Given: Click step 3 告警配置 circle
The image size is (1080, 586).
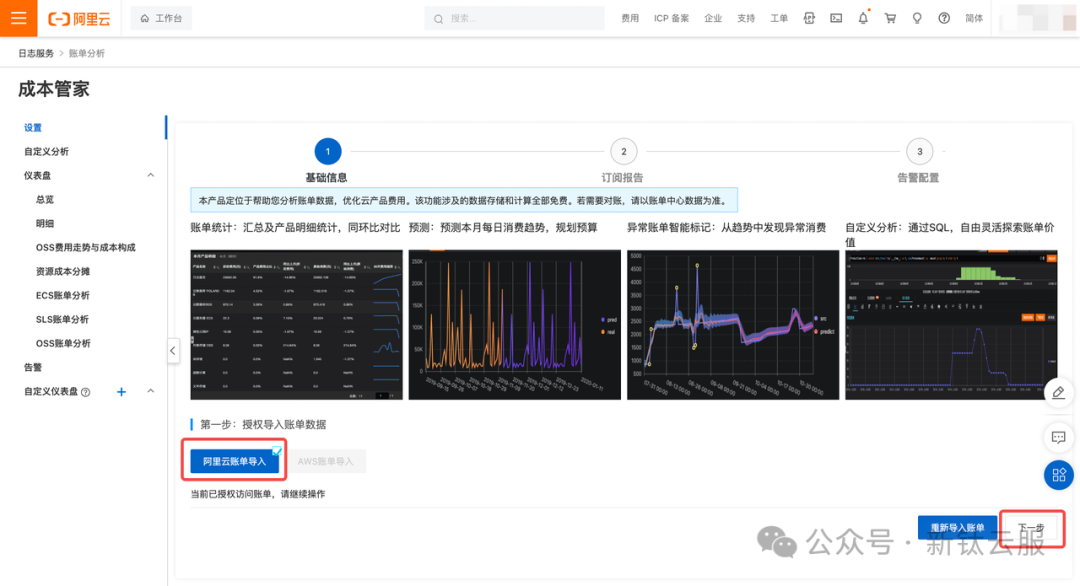Looking at the screenshot, I should tap(919, 151).
